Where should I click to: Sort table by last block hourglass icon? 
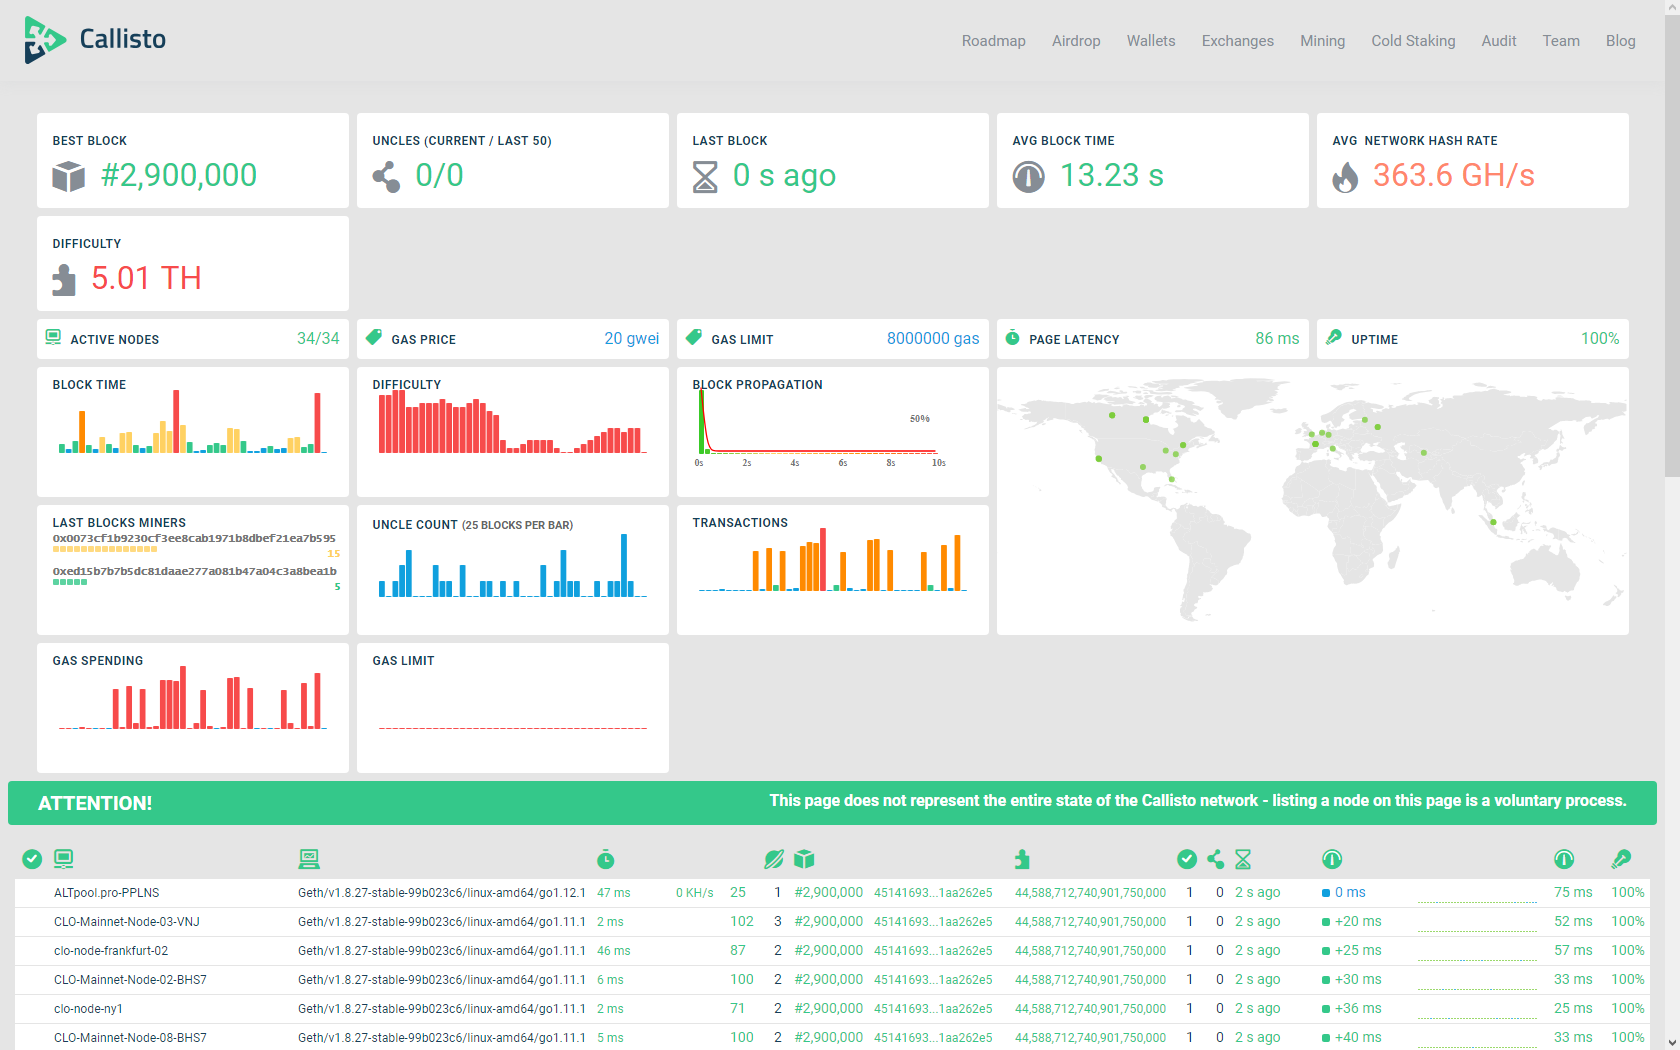coord(1243,859)
